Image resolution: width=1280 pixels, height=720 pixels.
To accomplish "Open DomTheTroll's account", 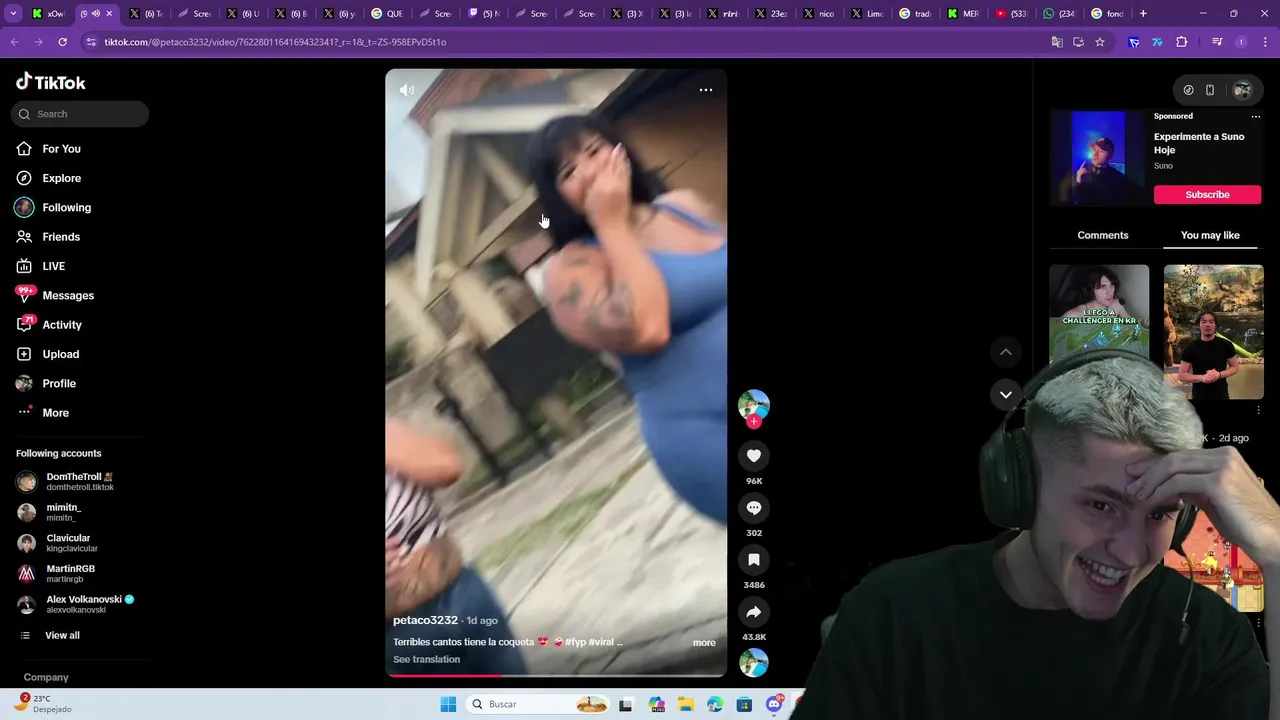I will pyautogui.click(x=80, y=482).
